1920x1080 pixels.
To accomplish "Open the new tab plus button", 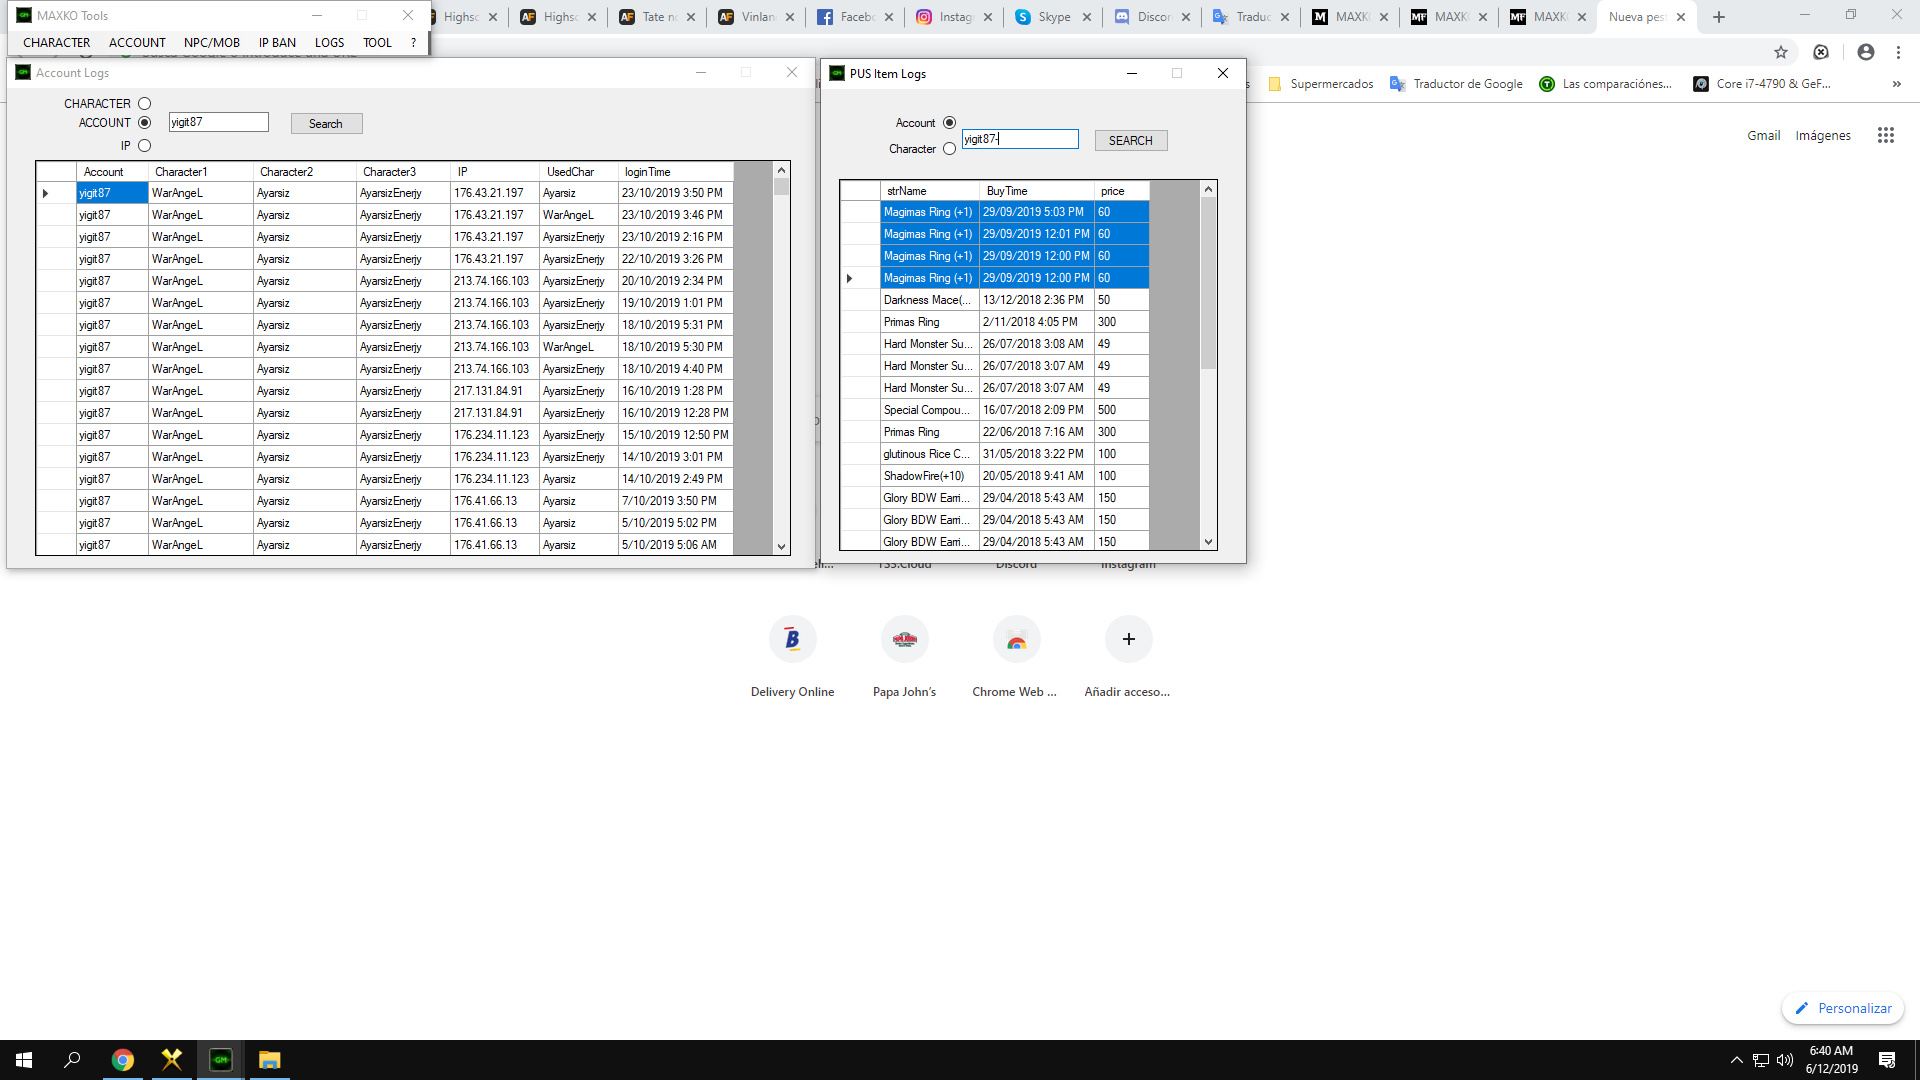I will [x=1719, y=17].
